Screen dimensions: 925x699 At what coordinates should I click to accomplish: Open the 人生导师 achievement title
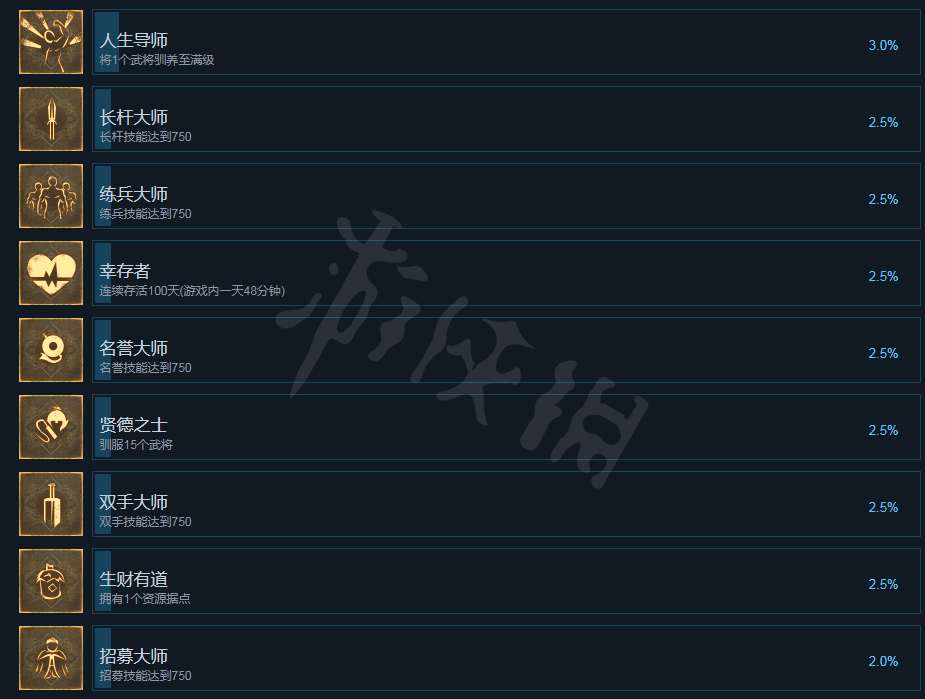coord(133,40)
